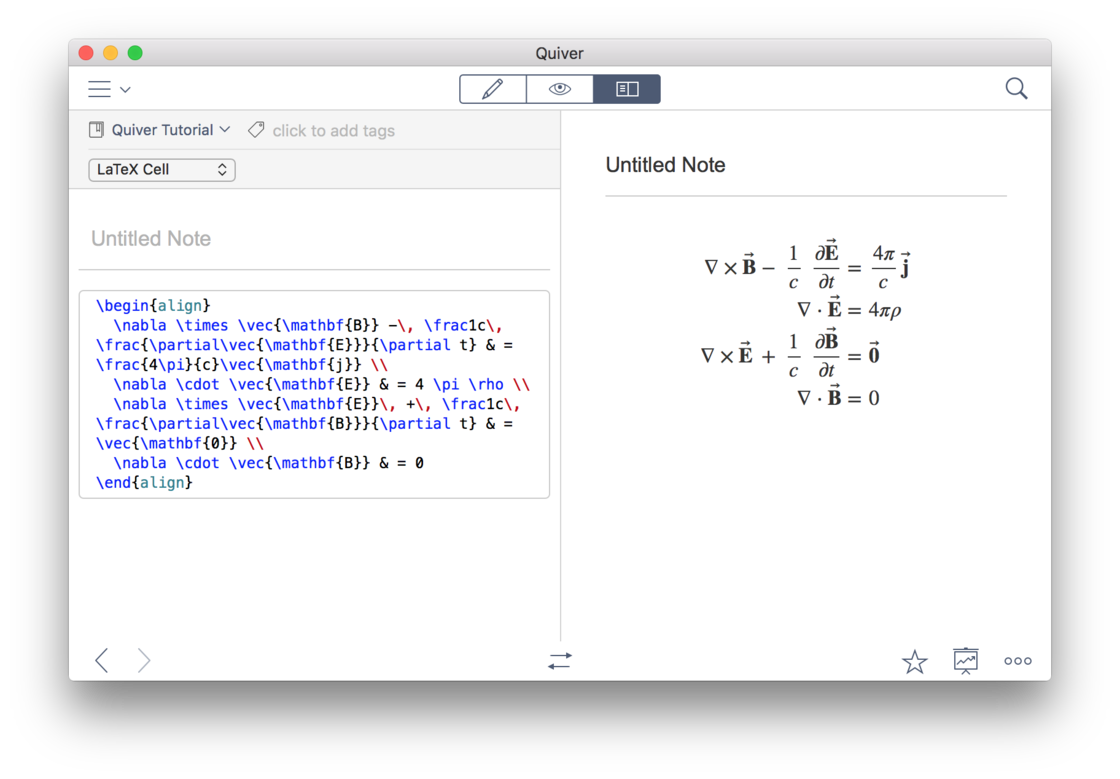Viewport: 1120px width, 779px height.
Task: Click the \begin{align} line in code
Action: tap(153, 306)
